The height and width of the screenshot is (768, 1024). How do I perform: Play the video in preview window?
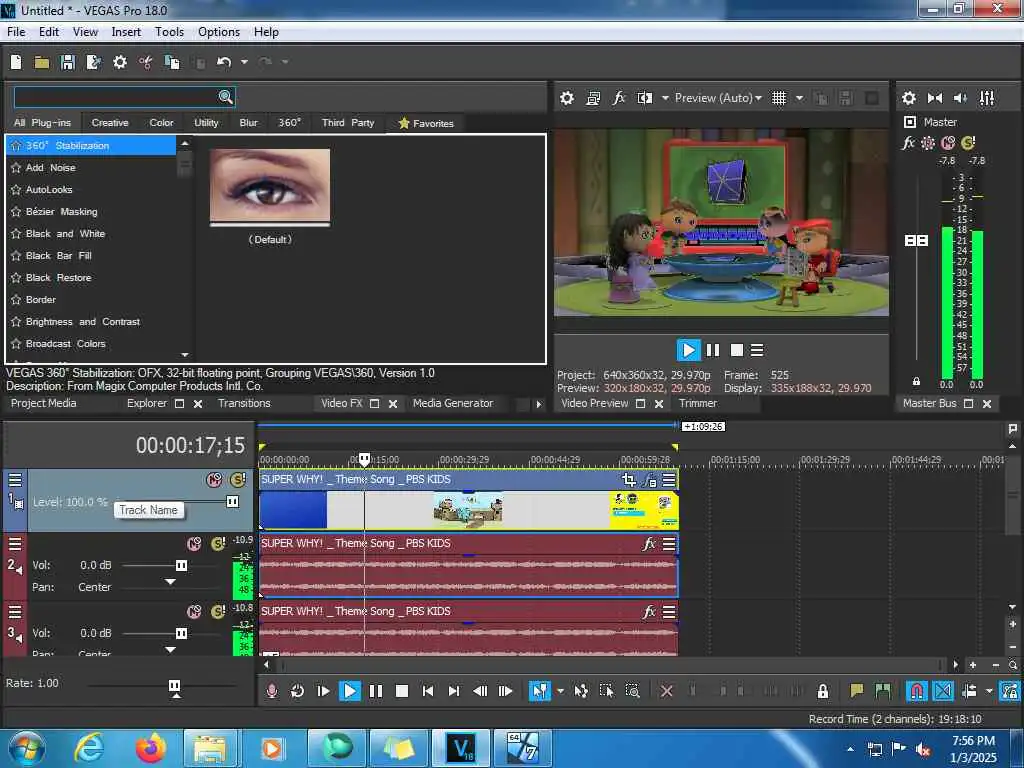(x=688, y=350)
